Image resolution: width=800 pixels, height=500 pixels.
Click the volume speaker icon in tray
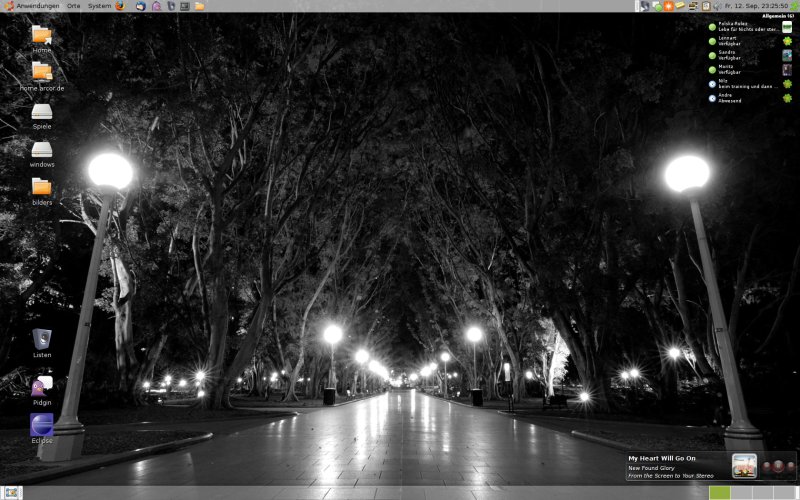(x=717, y=6)
